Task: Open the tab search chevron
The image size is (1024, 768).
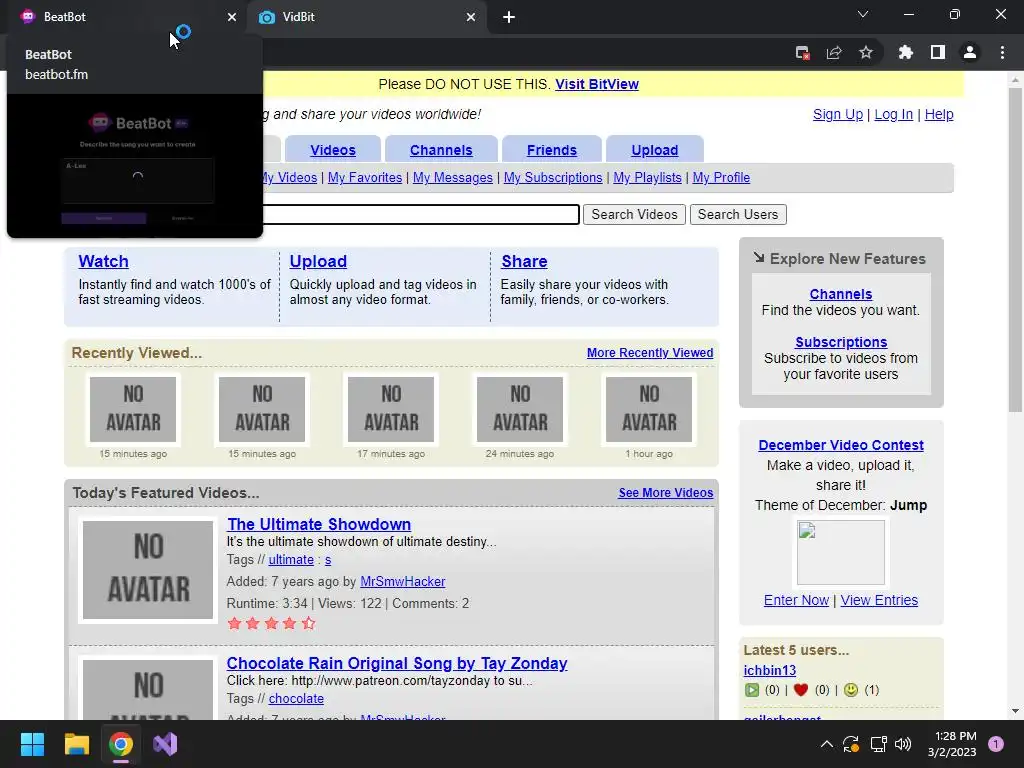Action: coord(863,14)
